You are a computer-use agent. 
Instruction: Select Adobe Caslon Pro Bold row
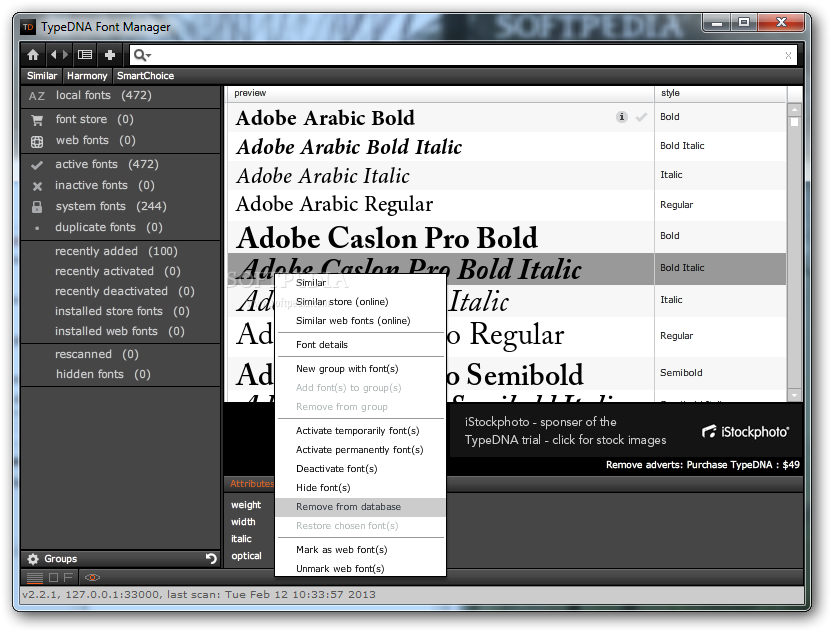(x=507, y=237)
